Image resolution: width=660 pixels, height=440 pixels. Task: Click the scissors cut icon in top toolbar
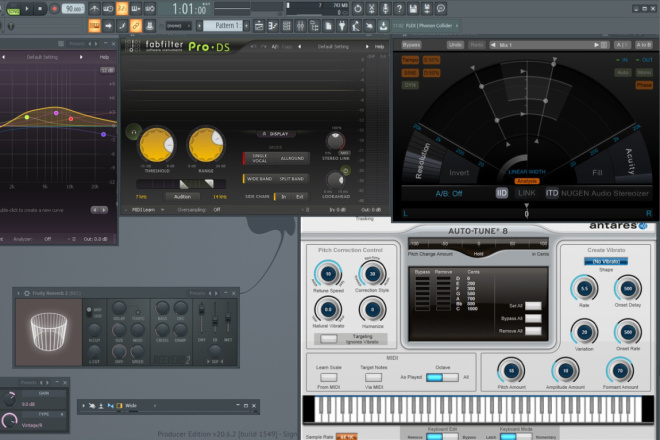(371, 8)
